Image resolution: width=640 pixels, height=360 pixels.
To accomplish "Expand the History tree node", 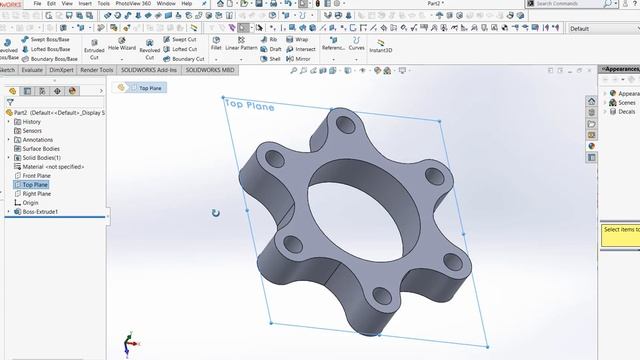I will [9, 122].
